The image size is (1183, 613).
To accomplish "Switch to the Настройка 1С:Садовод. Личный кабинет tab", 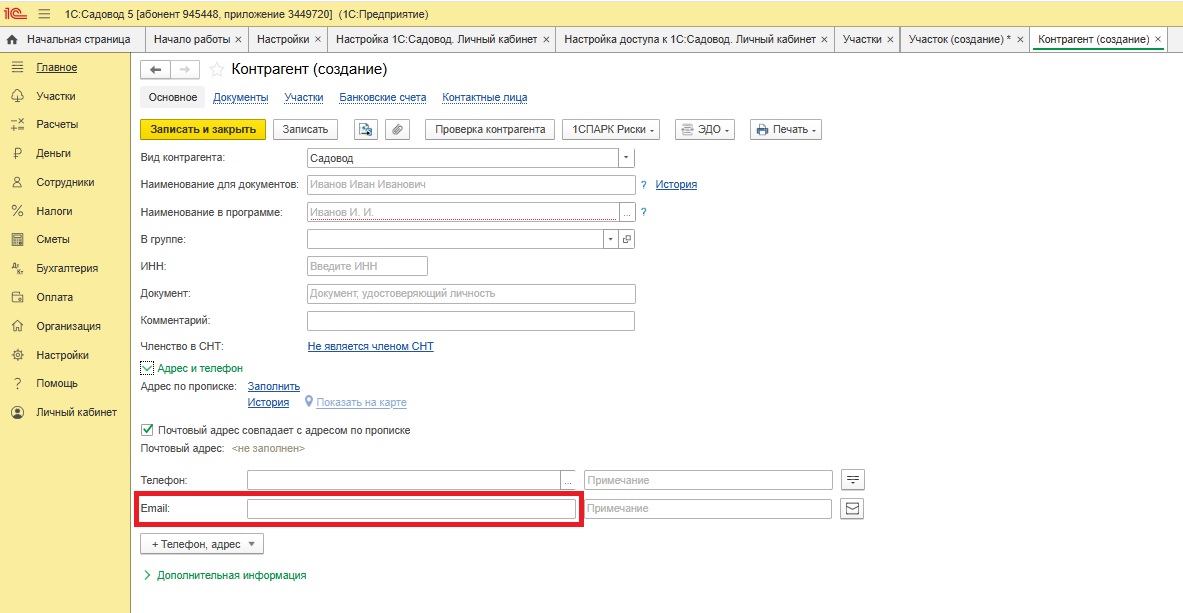I will pos(437,39).
